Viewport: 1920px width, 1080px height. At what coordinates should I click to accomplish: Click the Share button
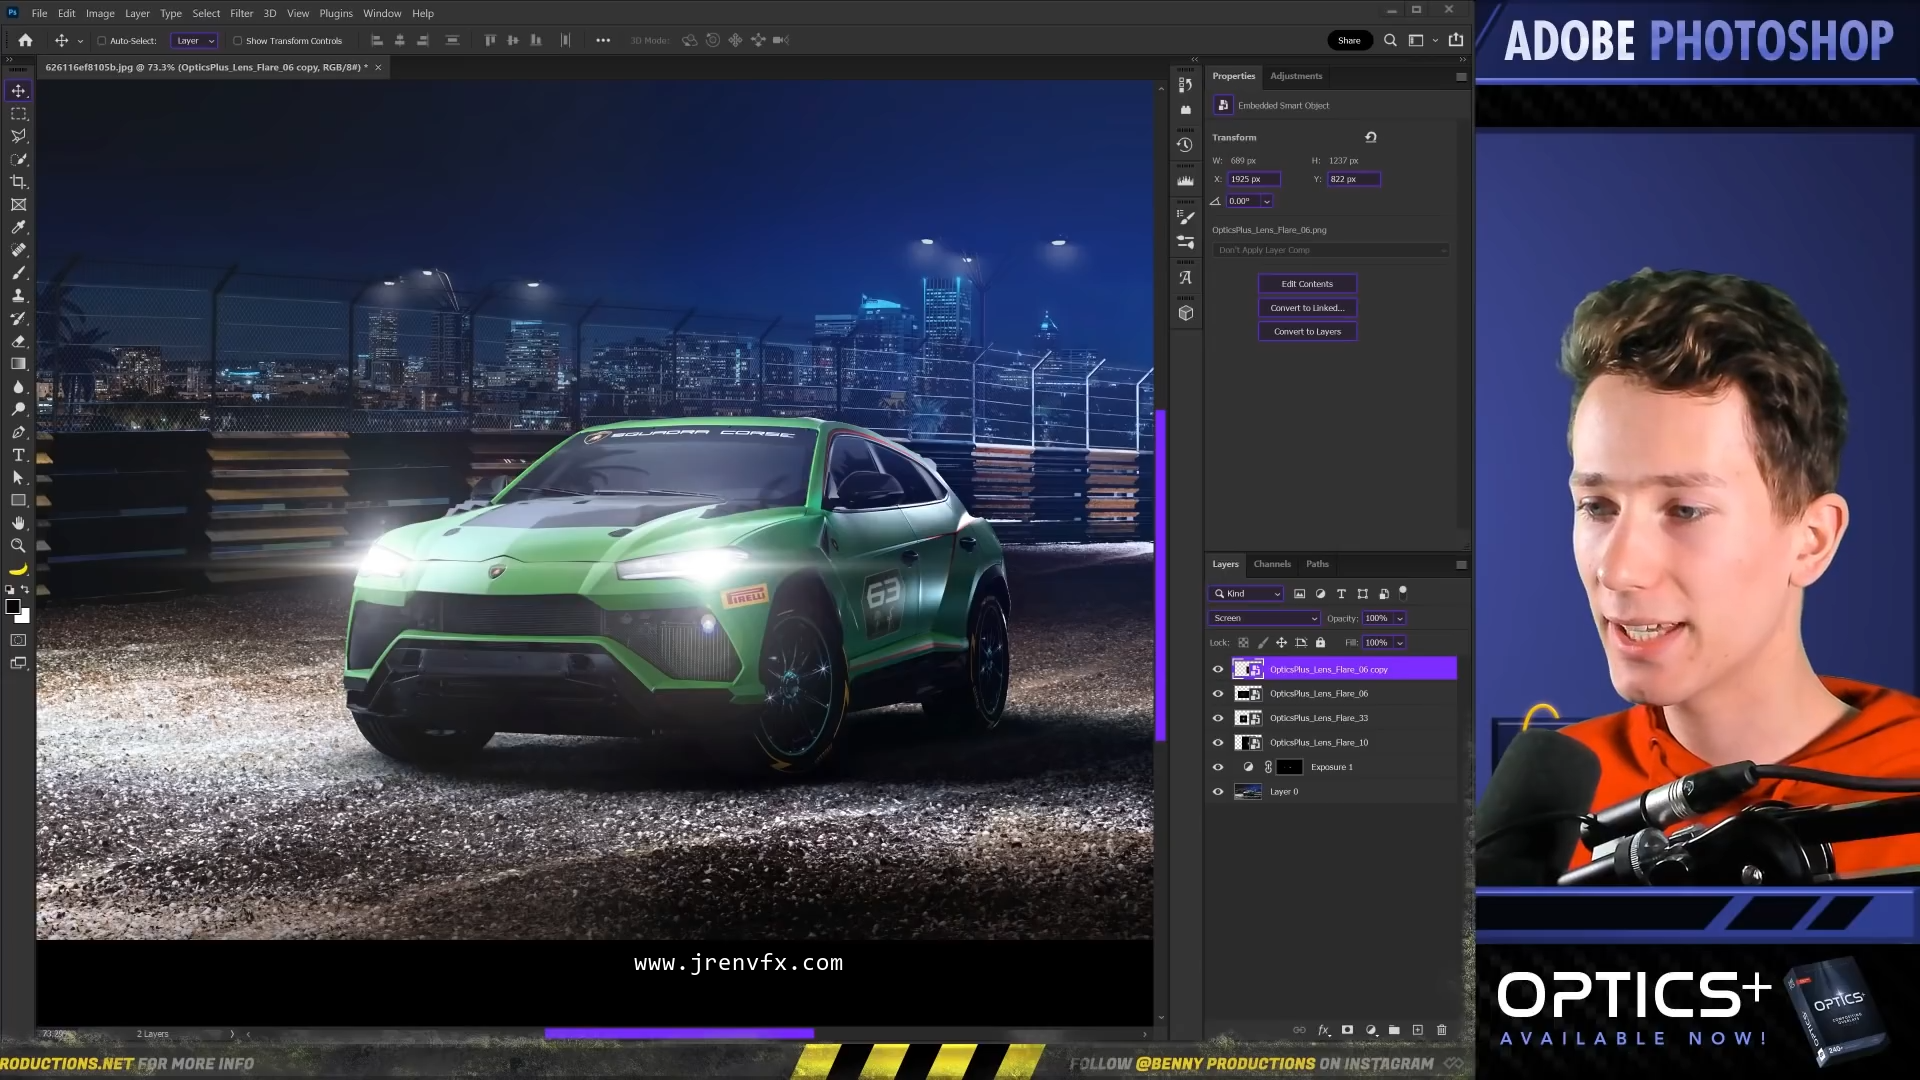point(1349,41)
